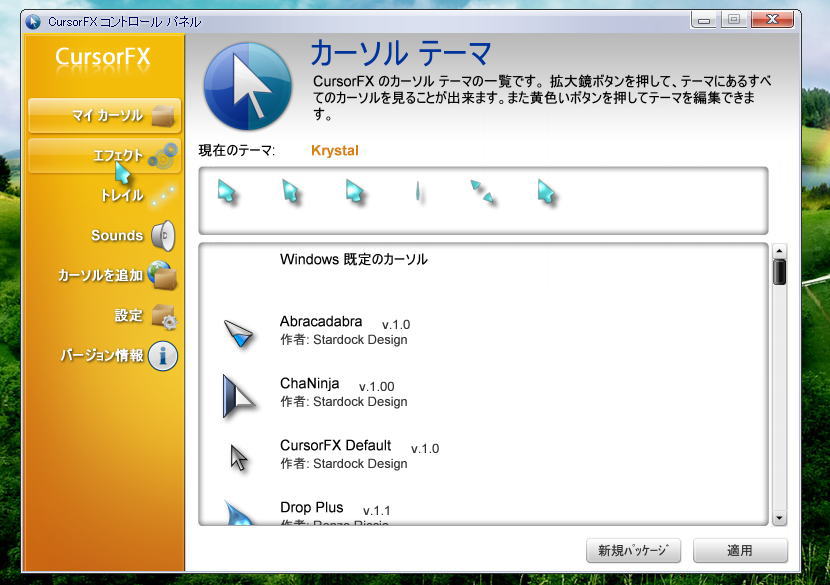Select the Abracadabra theme name

pos(321,321)
